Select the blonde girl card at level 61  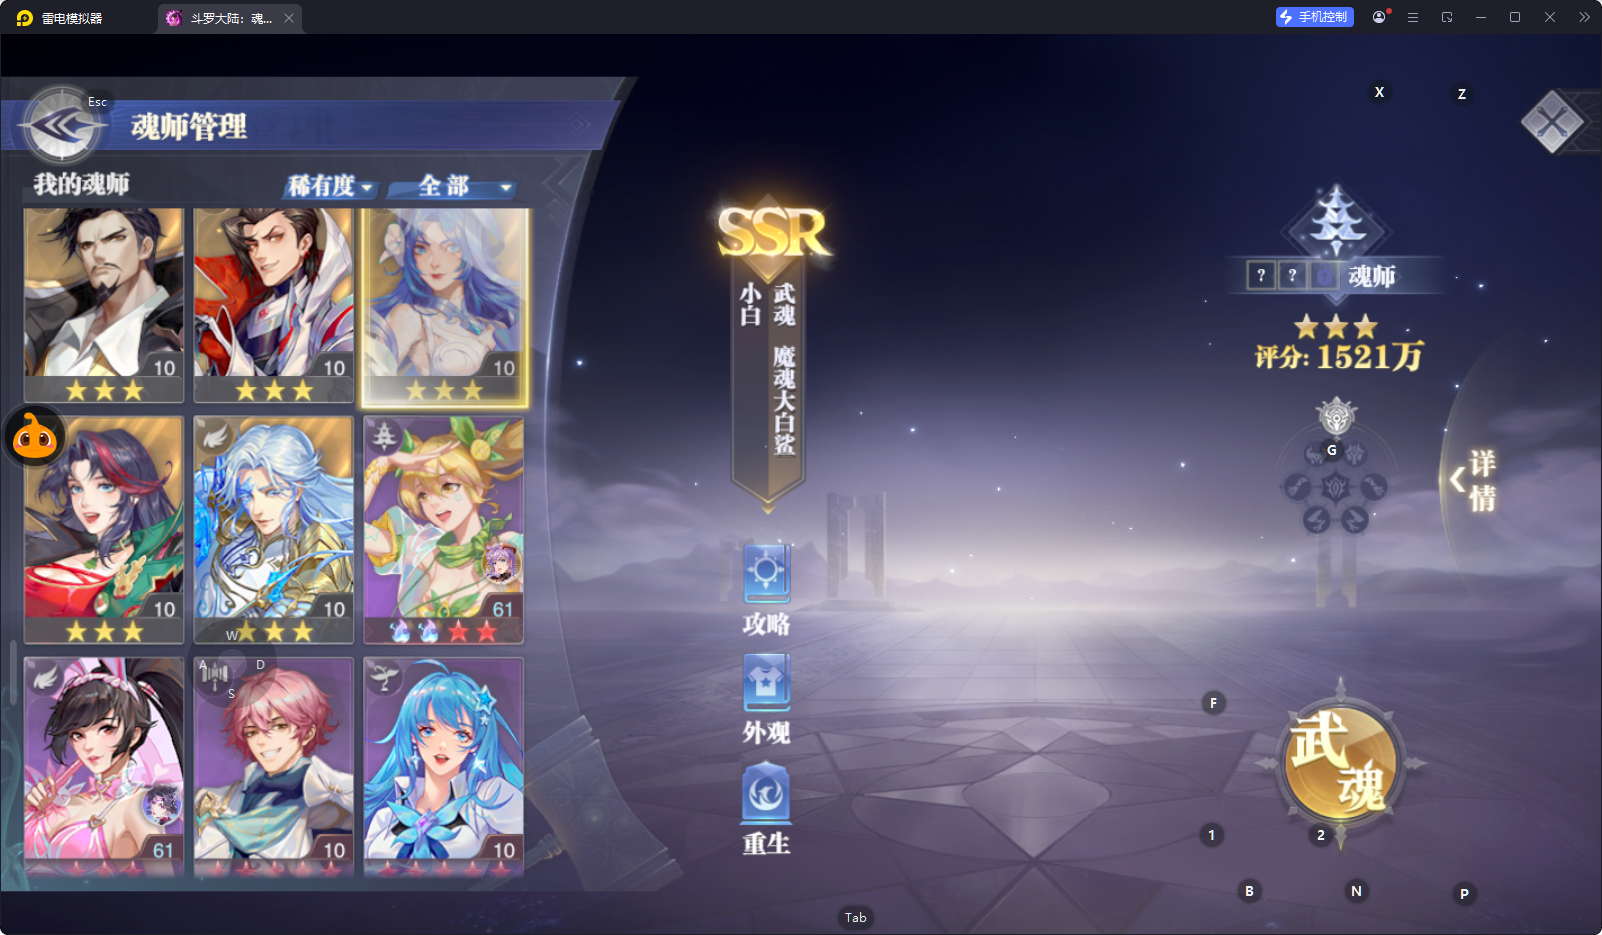coord(444,530)
